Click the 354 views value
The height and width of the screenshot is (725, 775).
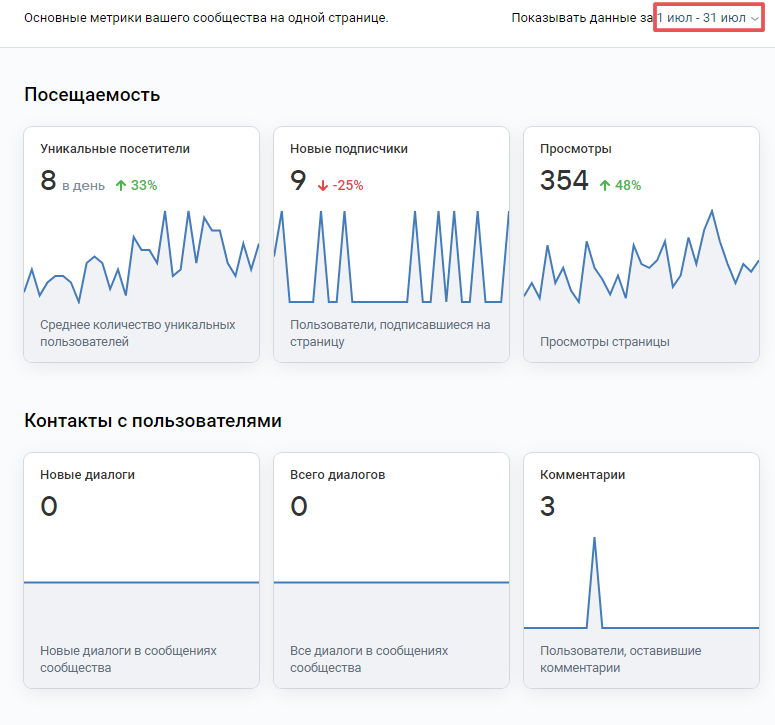[564, 180]
